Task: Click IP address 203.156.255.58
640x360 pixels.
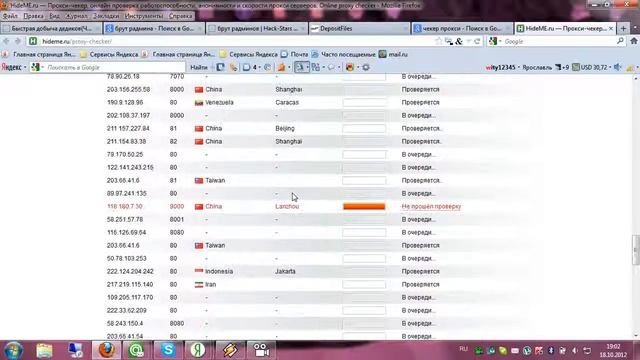Action: [128, 89]
